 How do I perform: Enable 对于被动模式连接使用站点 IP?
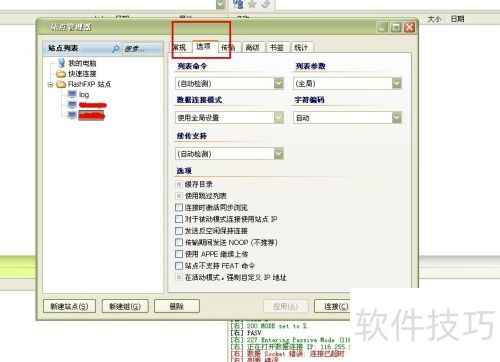pos(179,219)
